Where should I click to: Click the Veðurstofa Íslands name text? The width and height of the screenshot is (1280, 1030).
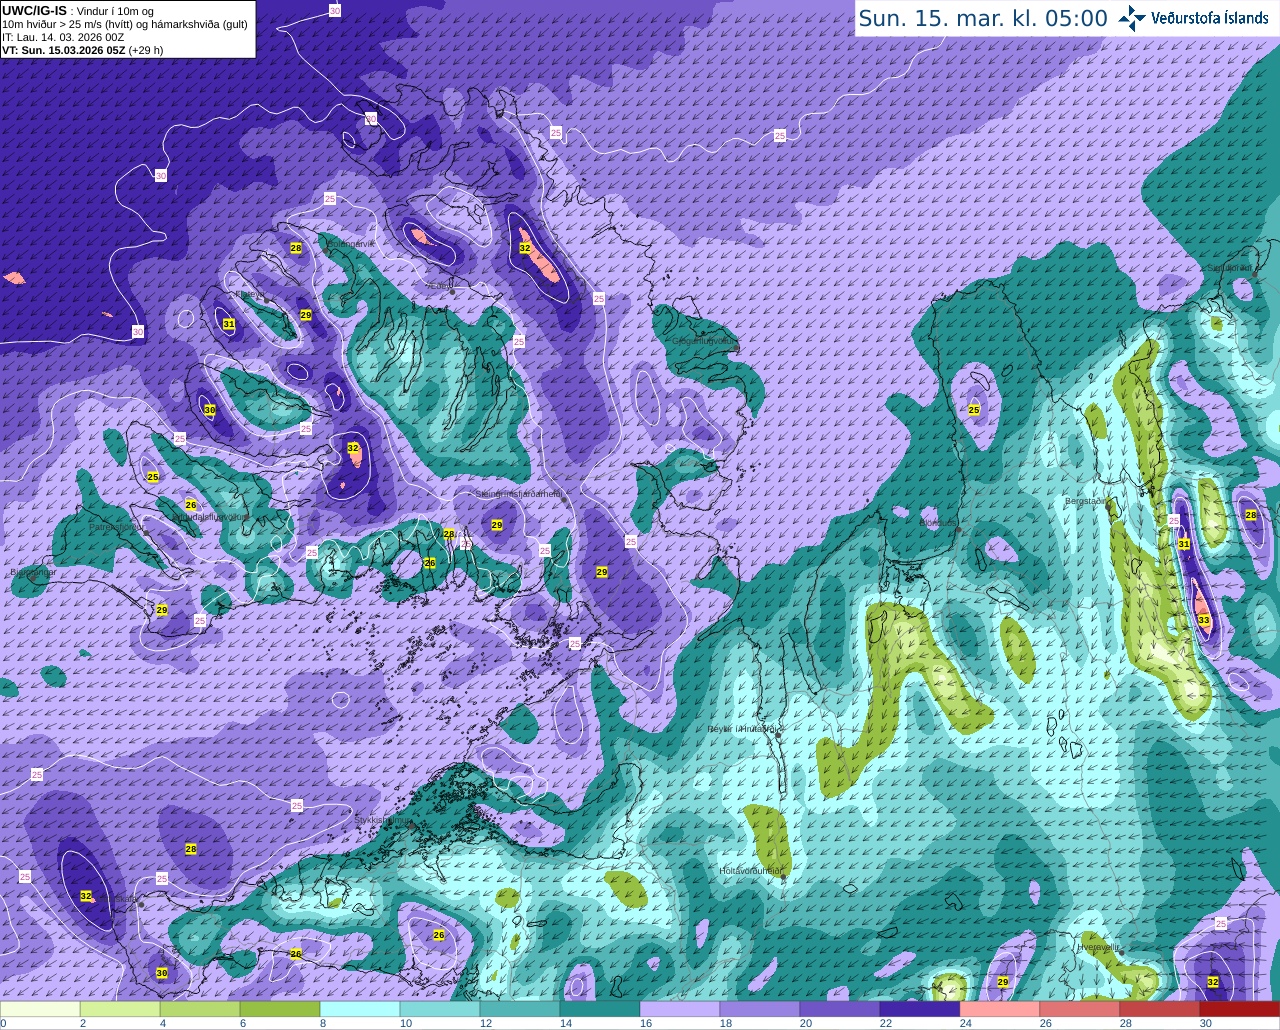pyautogui.click(x=1210, y=18)
